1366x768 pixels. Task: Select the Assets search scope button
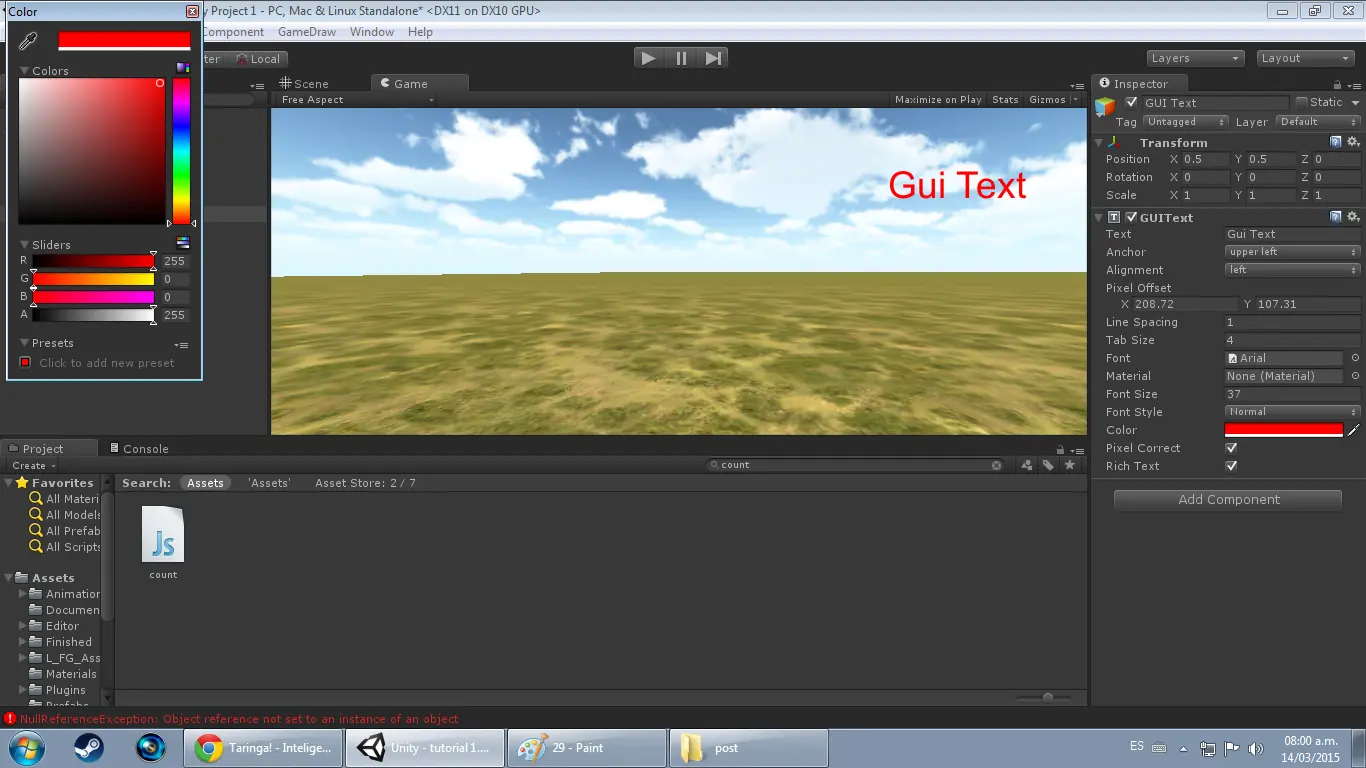point(205,483)
